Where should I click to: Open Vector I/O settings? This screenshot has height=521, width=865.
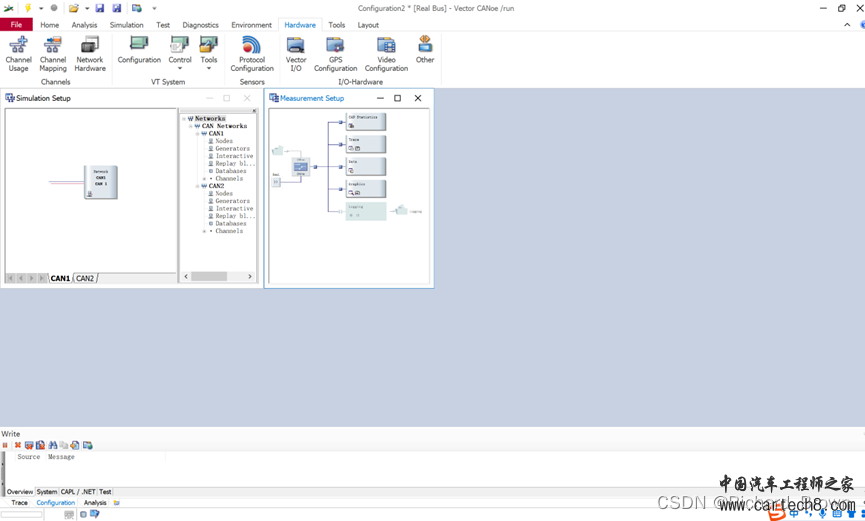pyautogui.click(x=296, y=54)
